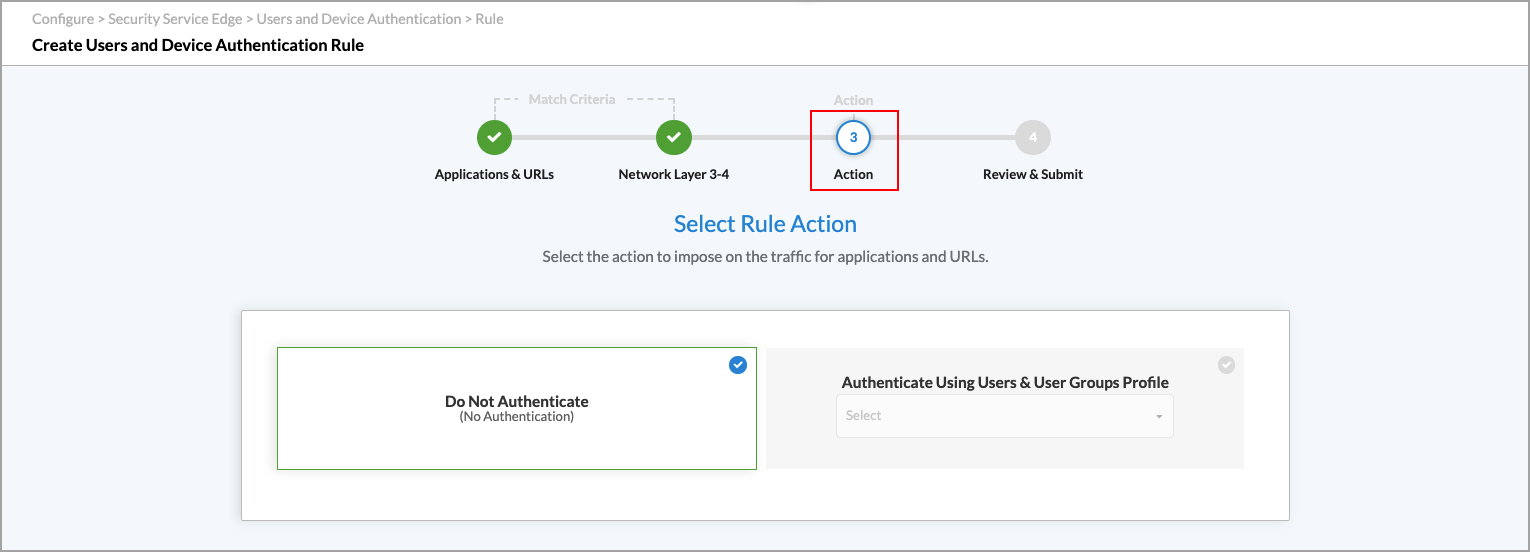Click the Create Users and Device Authentication Rule title
1530x552 pixels.
tap(198, 45)
